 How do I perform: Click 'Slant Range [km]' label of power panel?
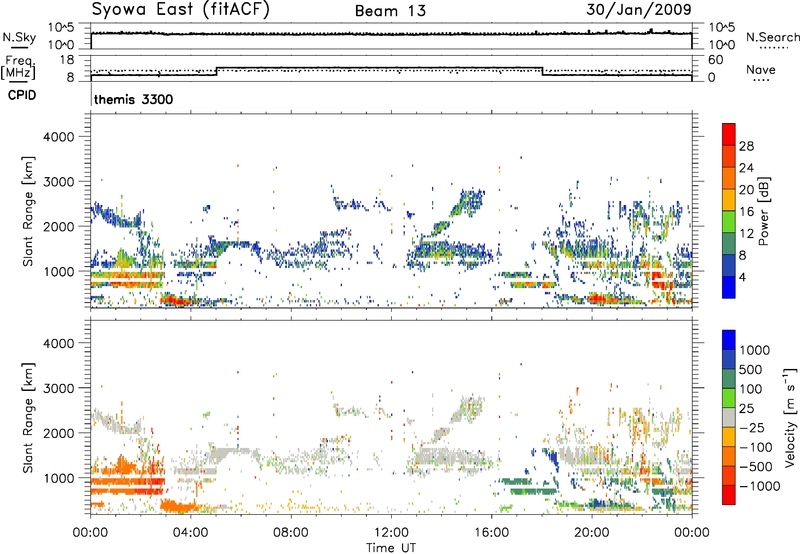pyautogui.click(x=28, y=211)
